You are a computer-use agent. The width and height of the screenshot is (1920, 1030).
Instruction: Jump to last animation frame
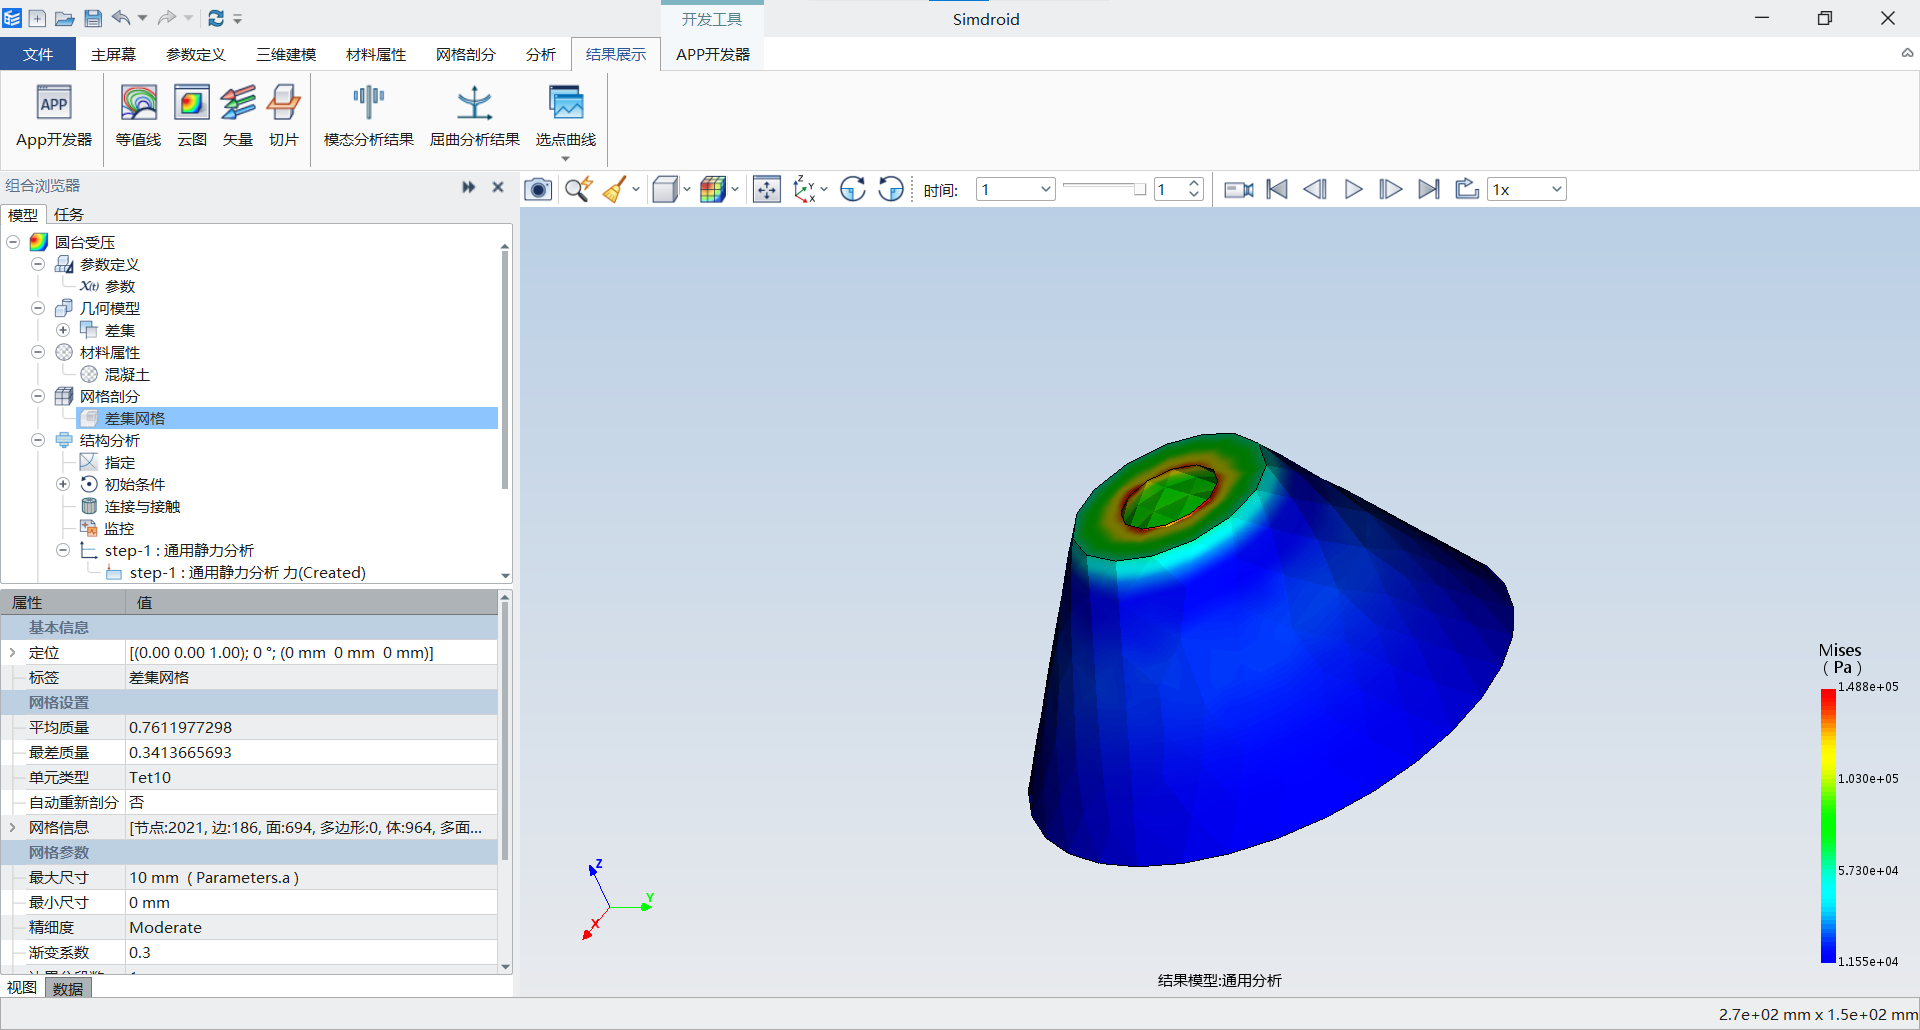[x=1429, y=189]
